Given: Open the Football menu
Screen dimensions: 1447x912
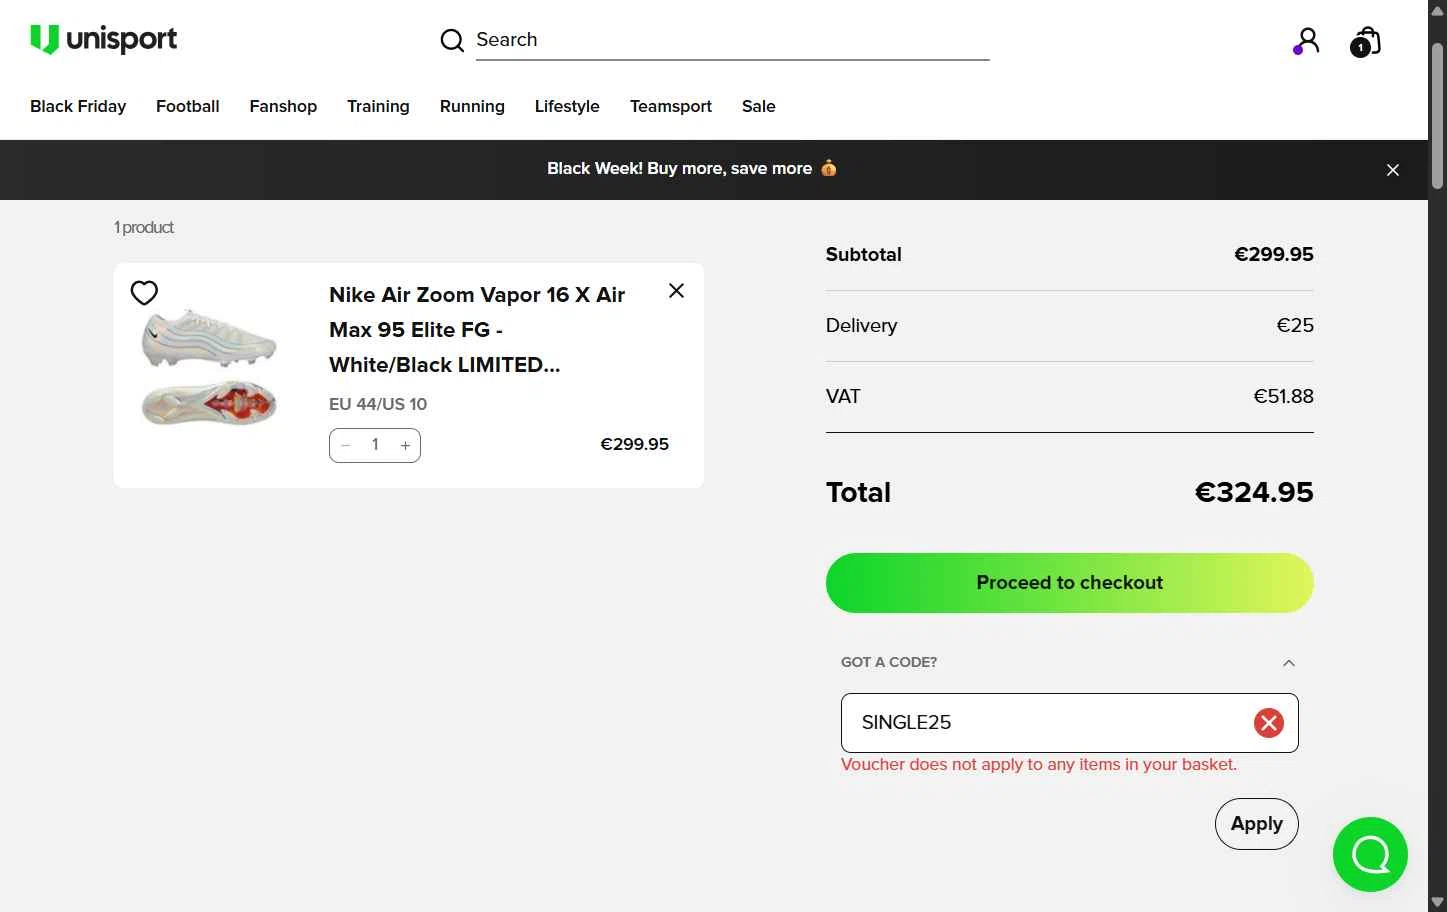Looking at the screenshot, I should tap(188, 106).
